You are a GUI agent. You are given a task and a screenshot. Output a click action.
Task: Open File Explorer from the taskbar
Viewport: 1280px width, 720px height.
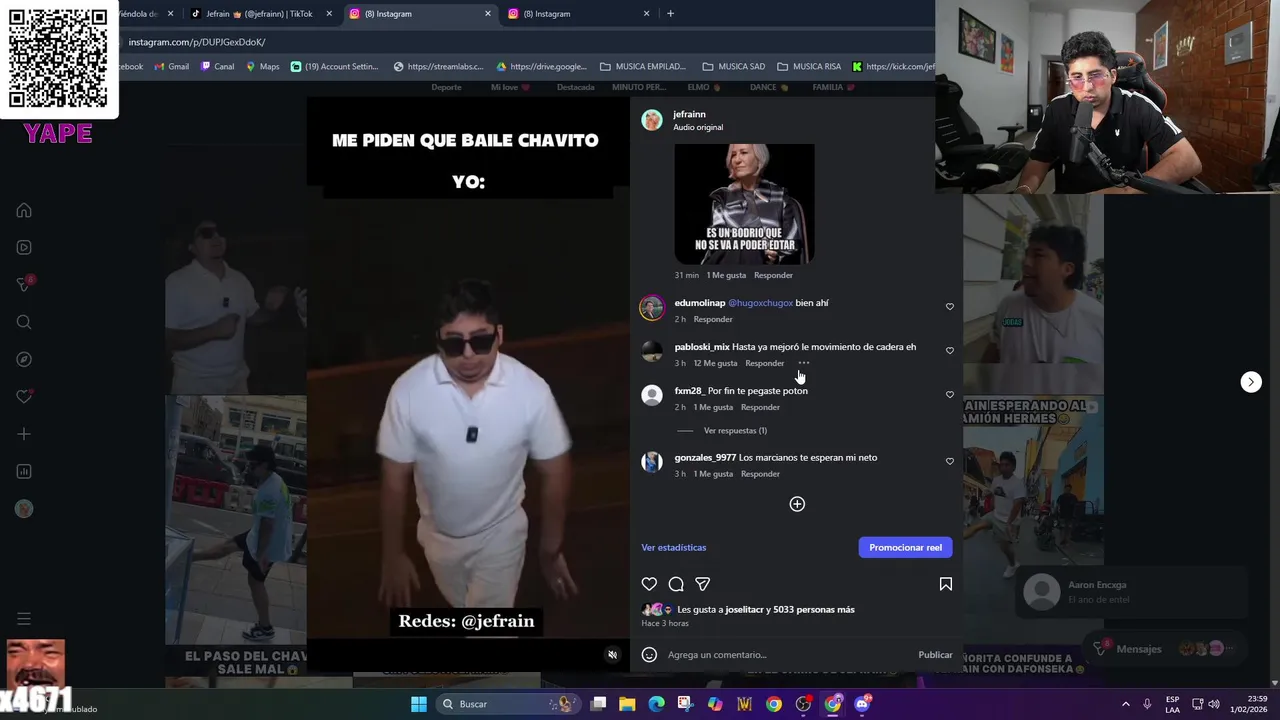627,704
